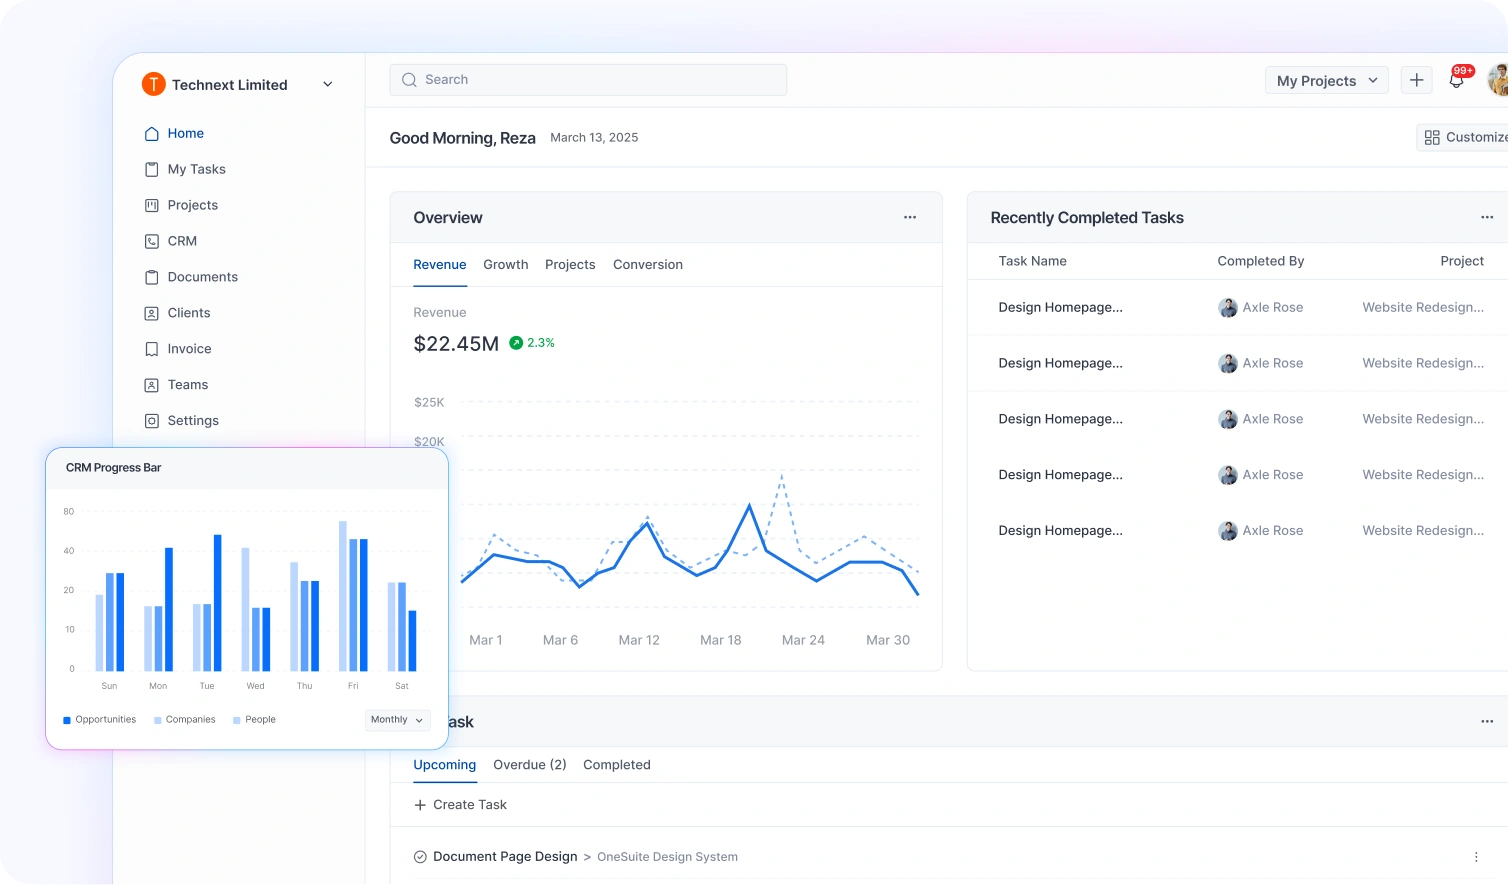Open task section more options menu

point(1487,721)
